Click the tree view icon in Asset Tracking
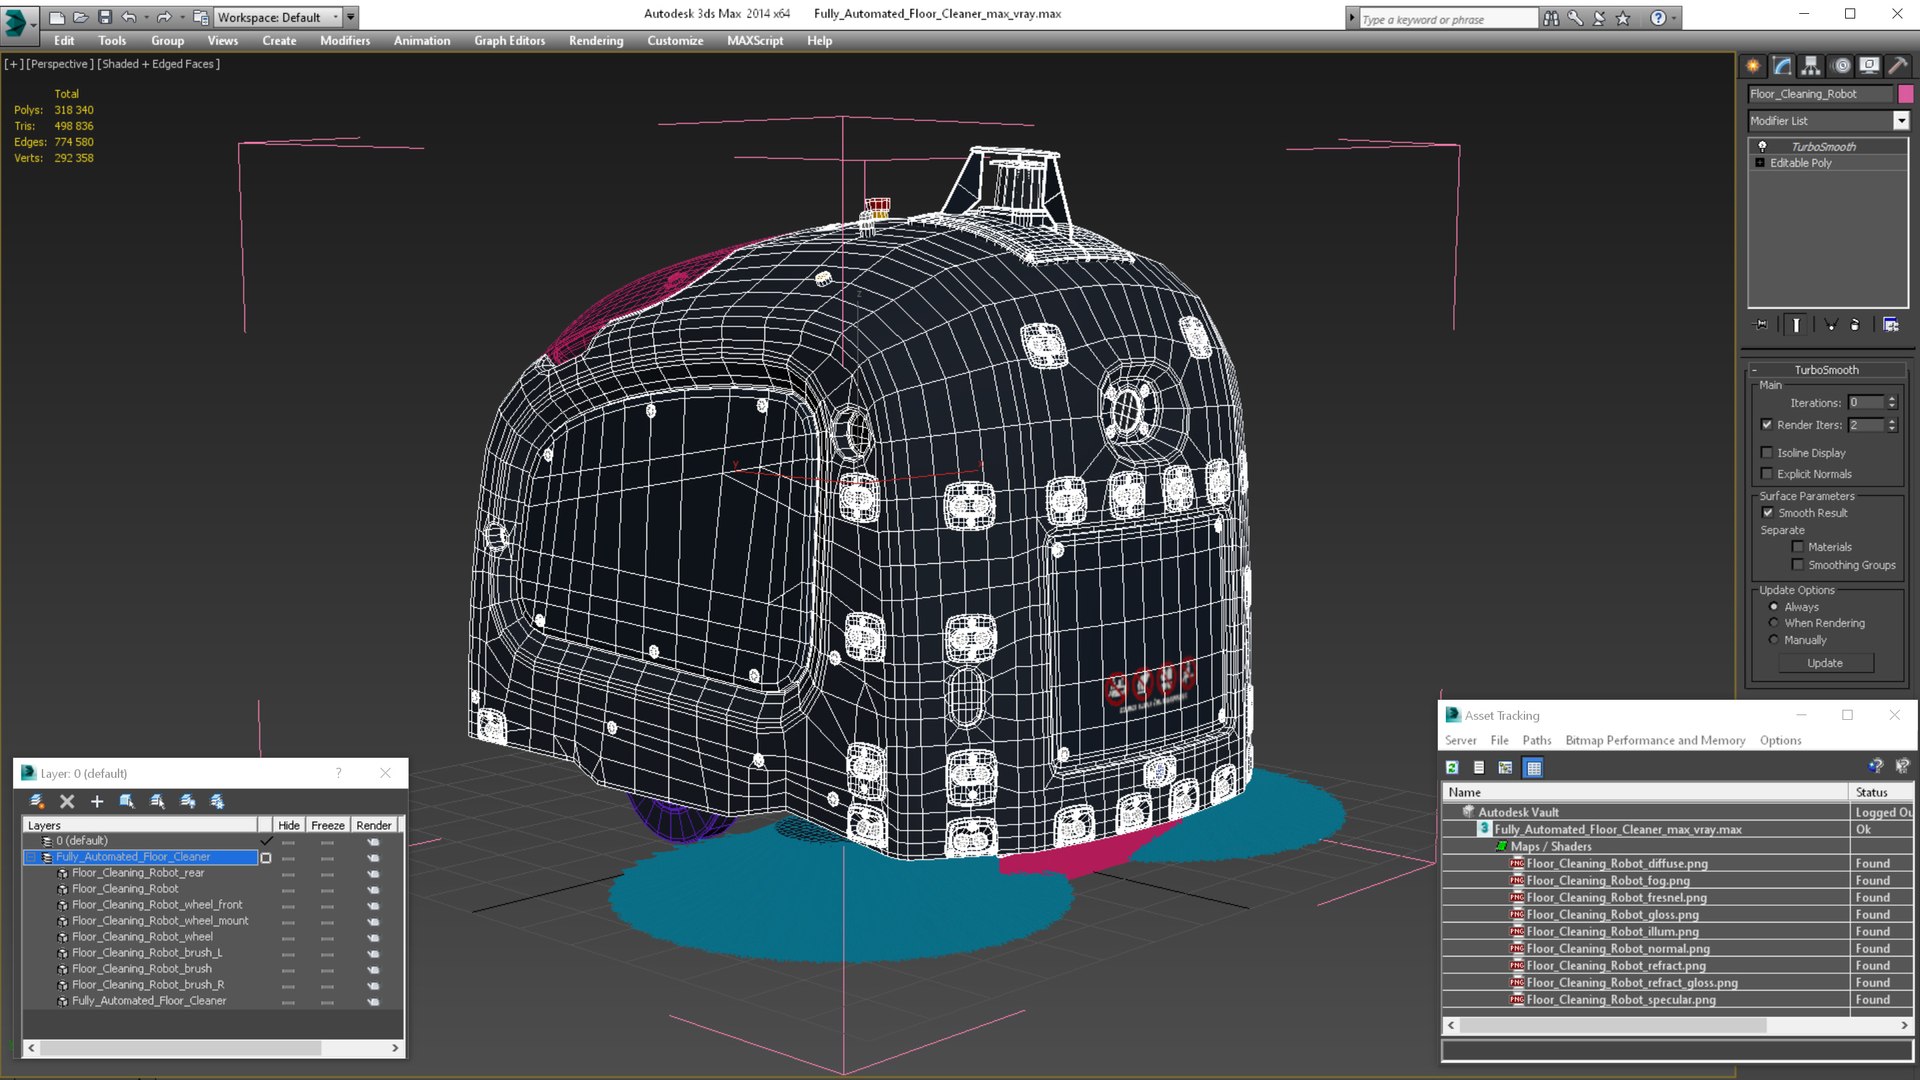Image resolution: width=1920 pixels, height=1080 pixels. pyautogui.click(x=1505, y=767)
